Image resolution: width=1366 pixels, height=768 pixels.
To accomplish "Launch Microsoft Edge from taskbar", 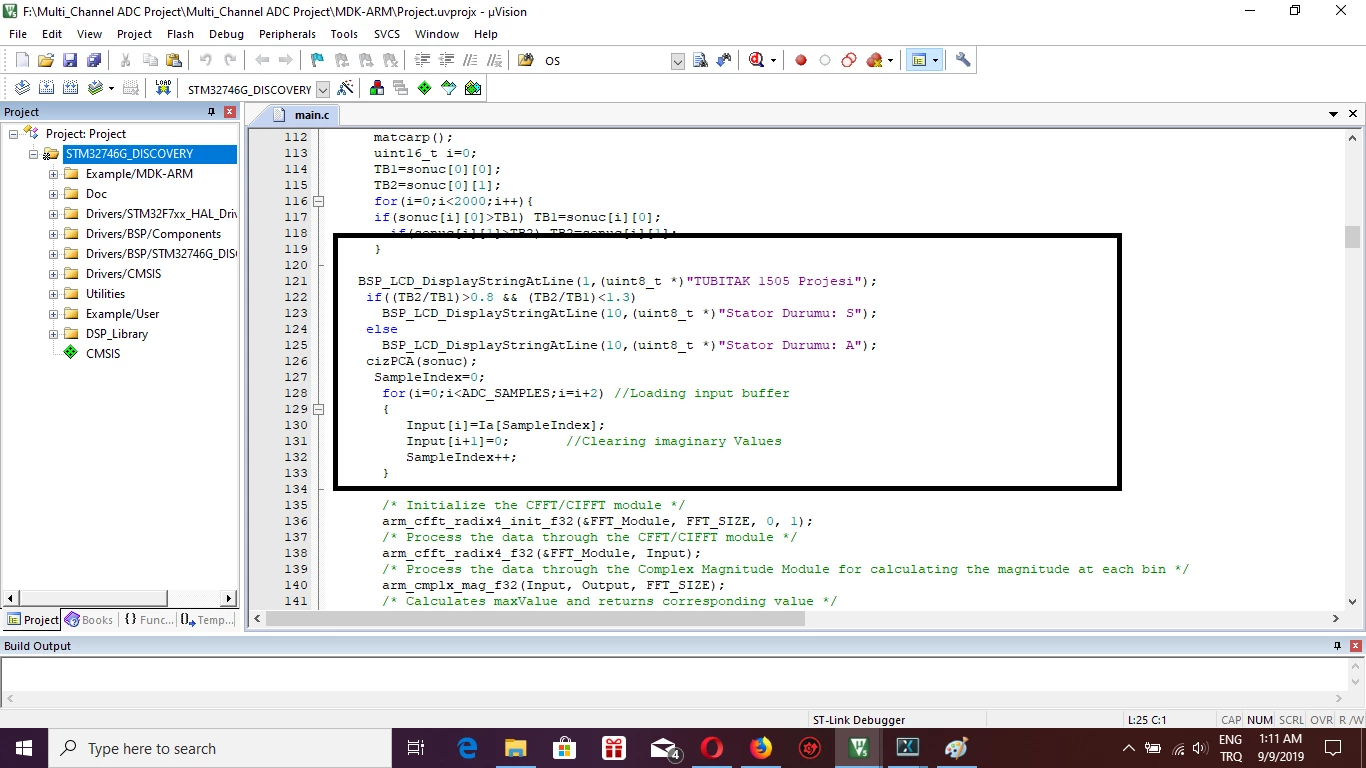I will tap(467, 748).
